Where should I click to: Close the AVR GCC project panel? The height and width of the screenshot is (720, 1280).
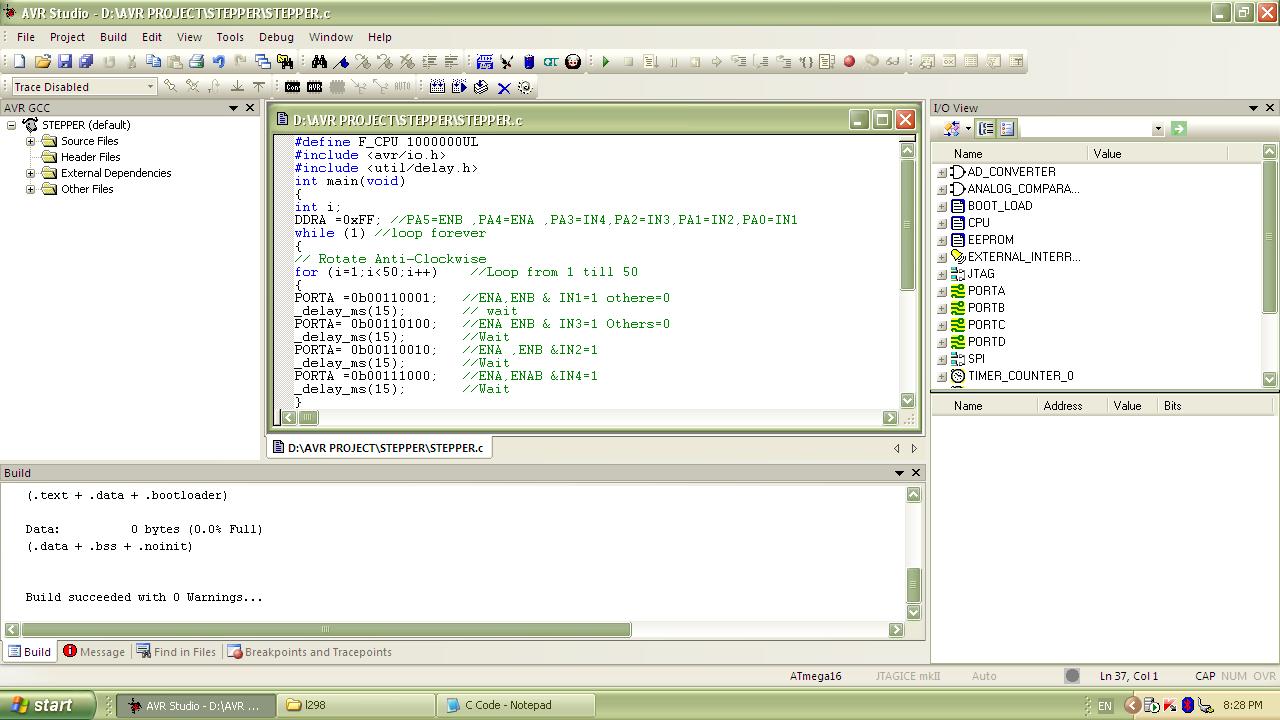click(x=250, y=108)
